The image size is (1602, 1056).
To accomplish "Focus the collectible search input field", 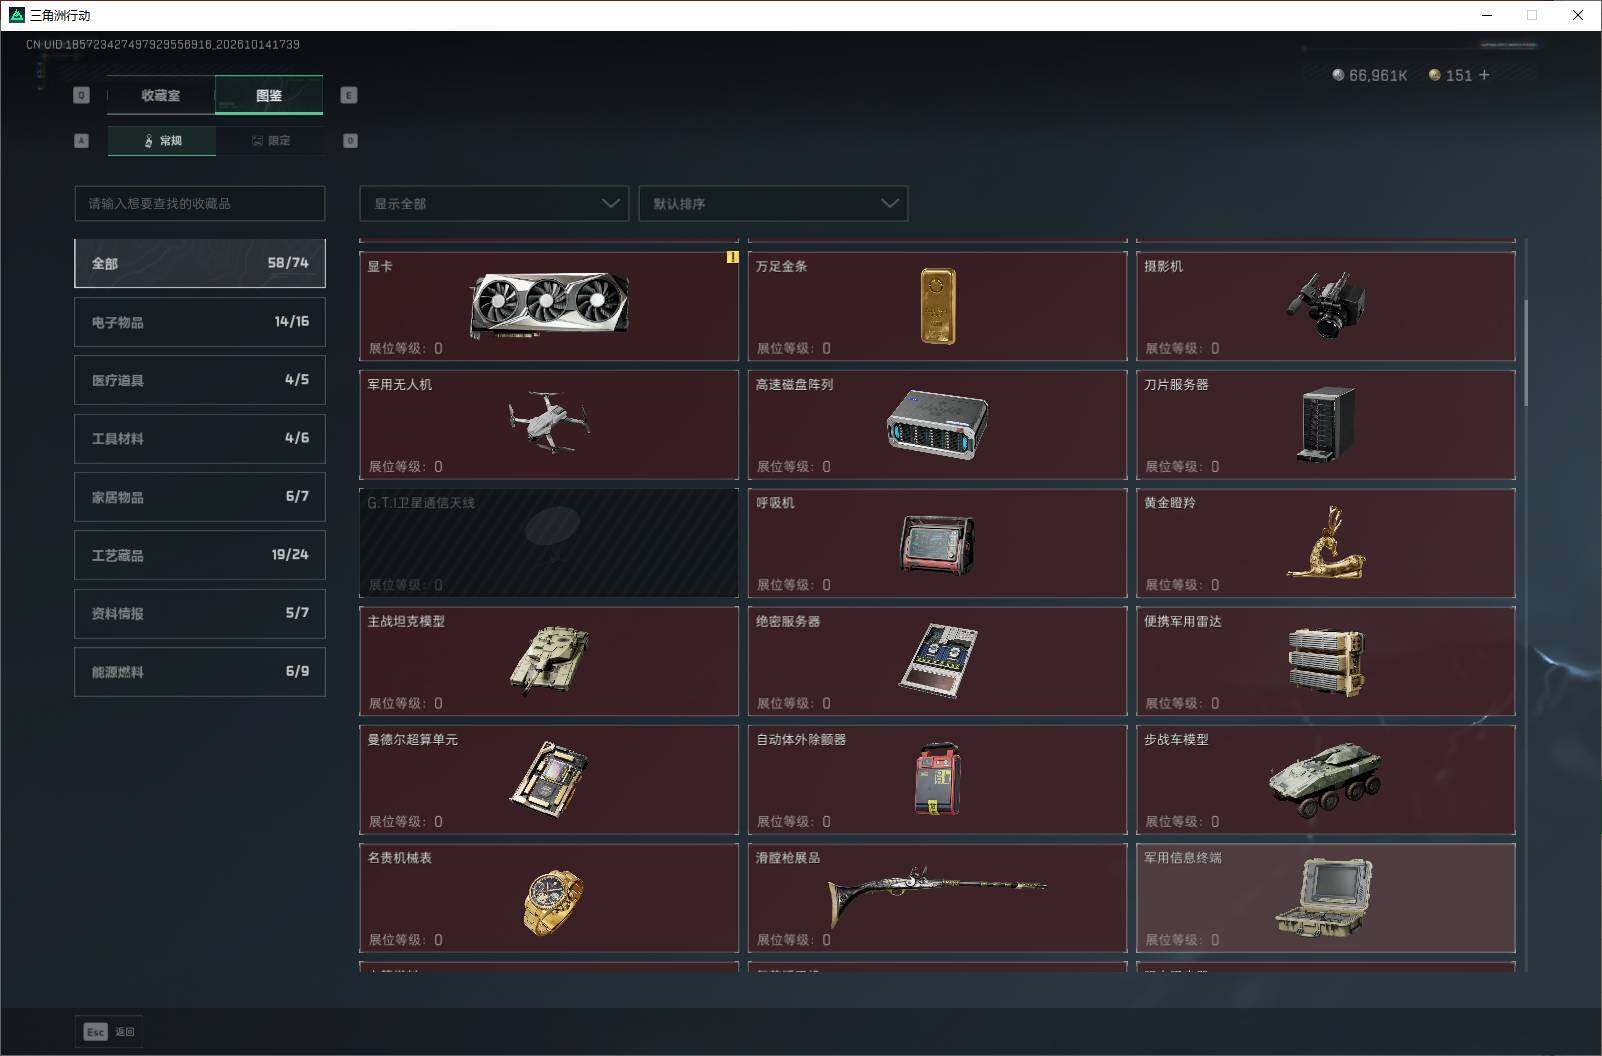I will [200, 203].
